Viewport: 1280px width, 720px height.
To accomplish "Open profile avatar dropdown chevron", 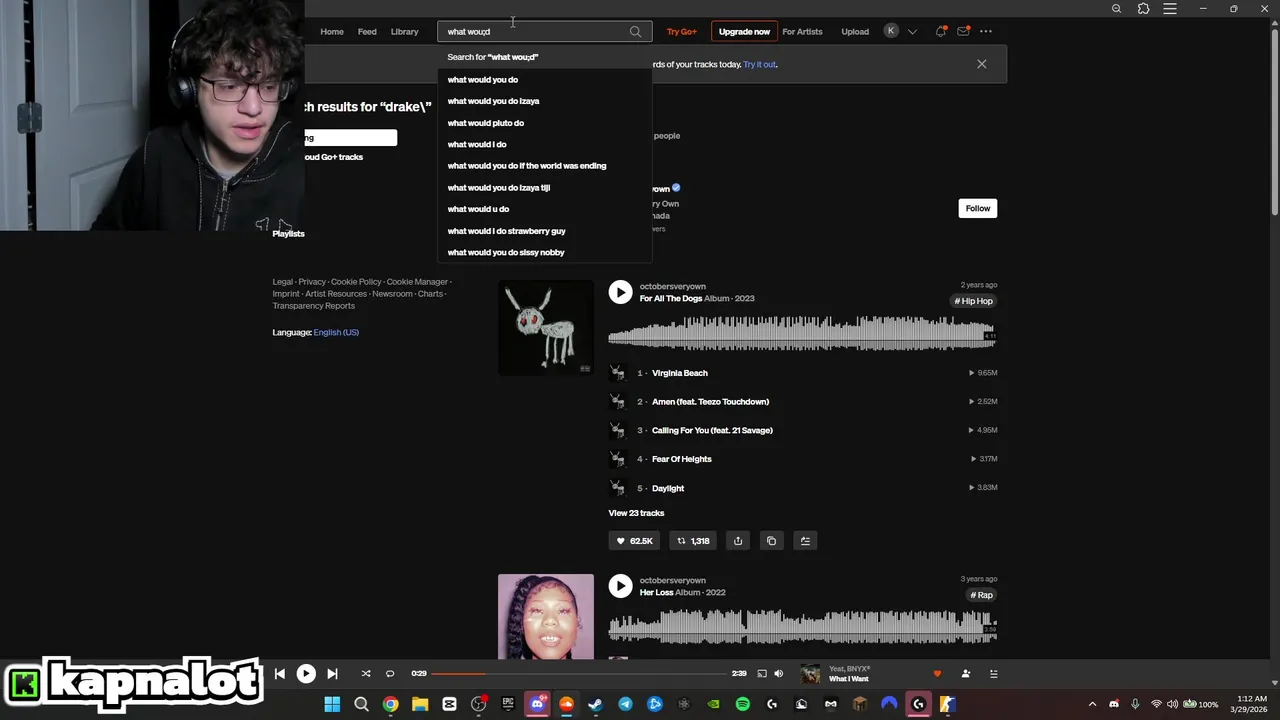I will point(912,32).
